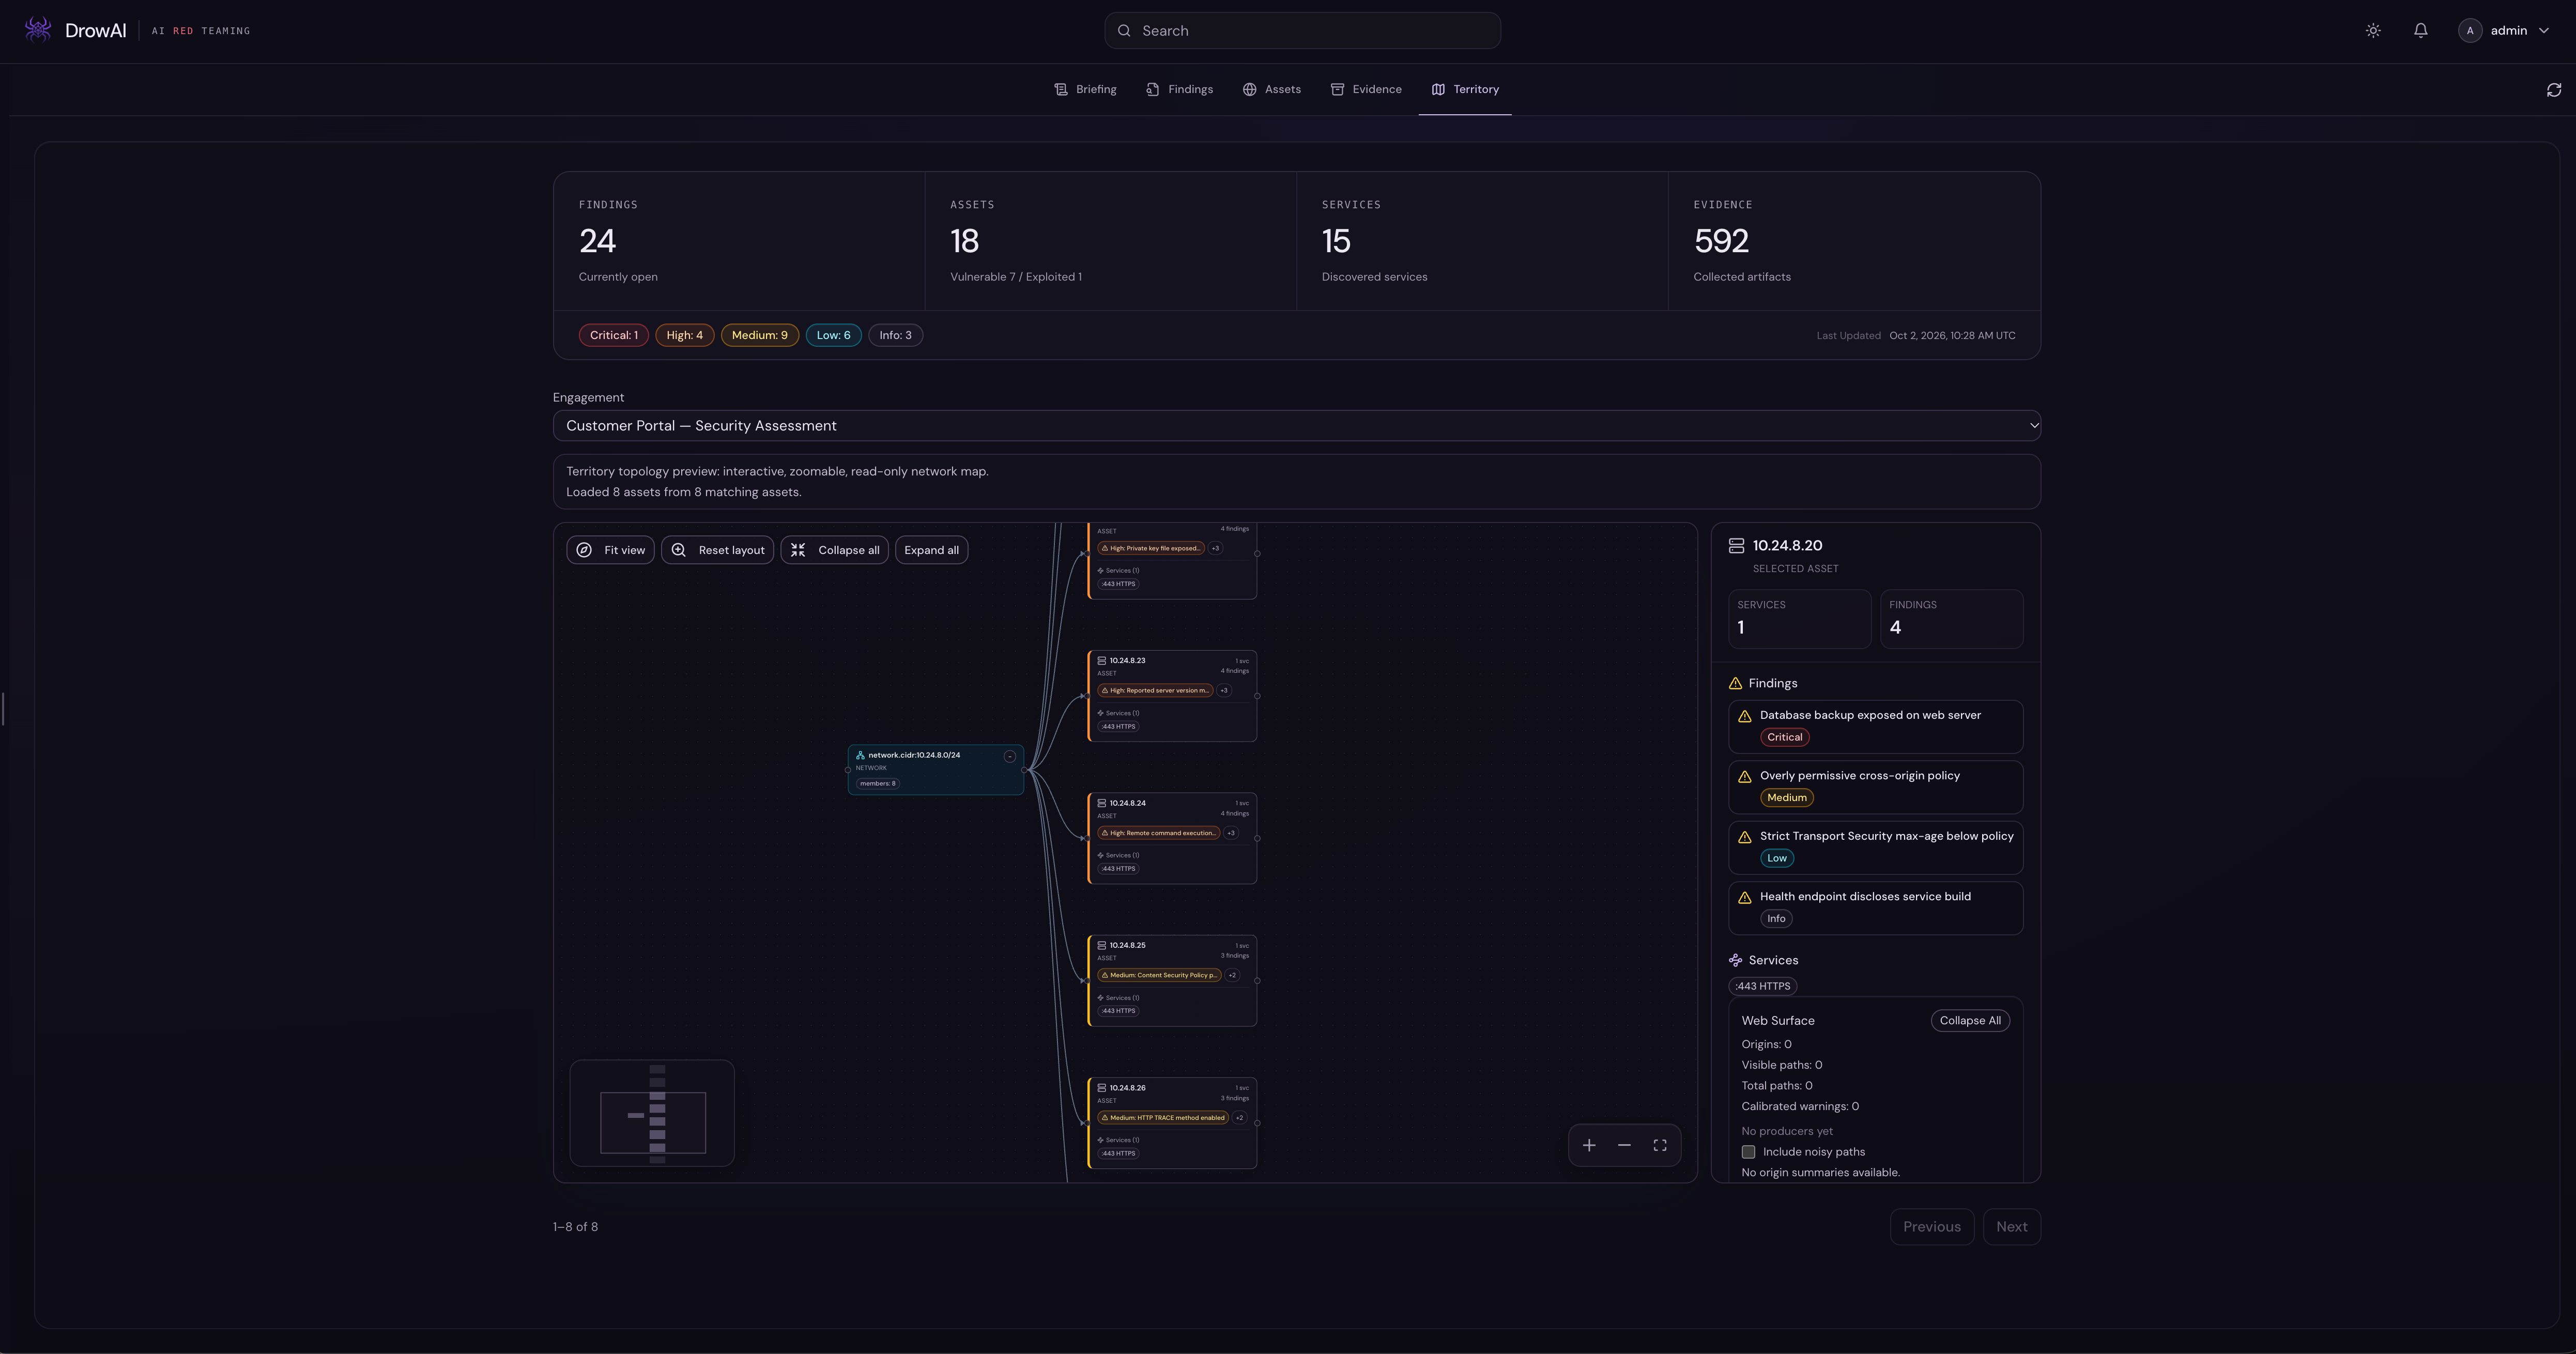The image size is (2576, 1354).
Task: Go to the Assets tab
Action: coord(1272,90)
